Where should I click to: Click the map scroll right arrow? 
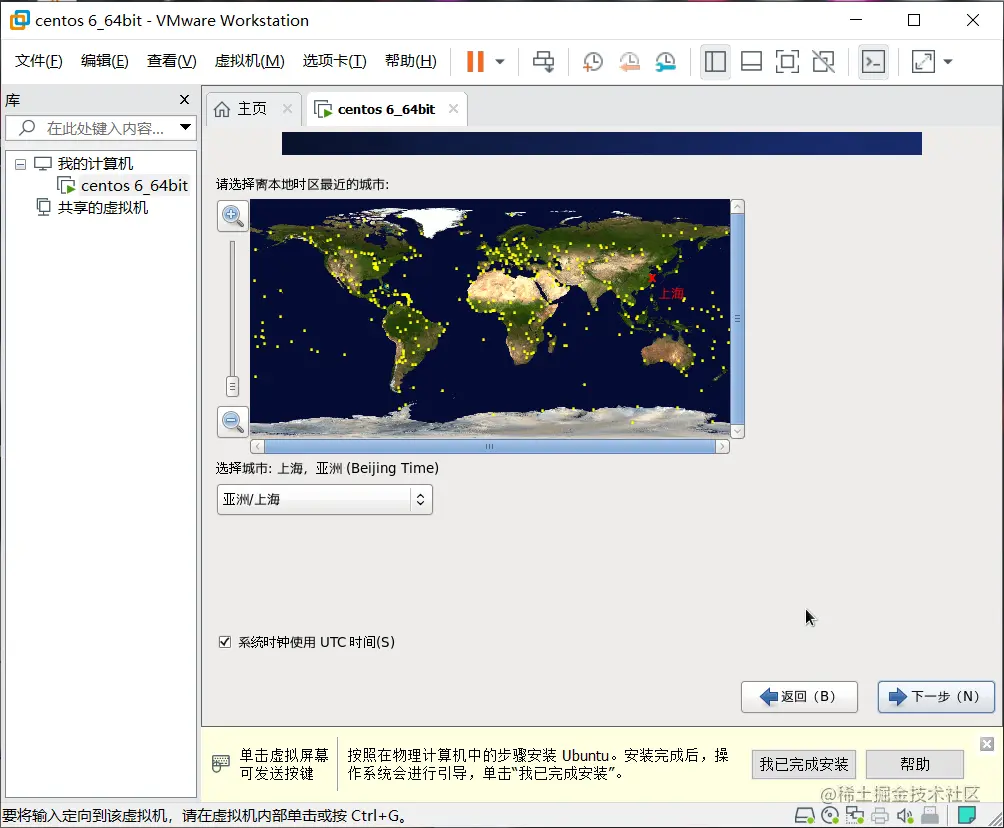pyautogui.click(x=723, y=446)
